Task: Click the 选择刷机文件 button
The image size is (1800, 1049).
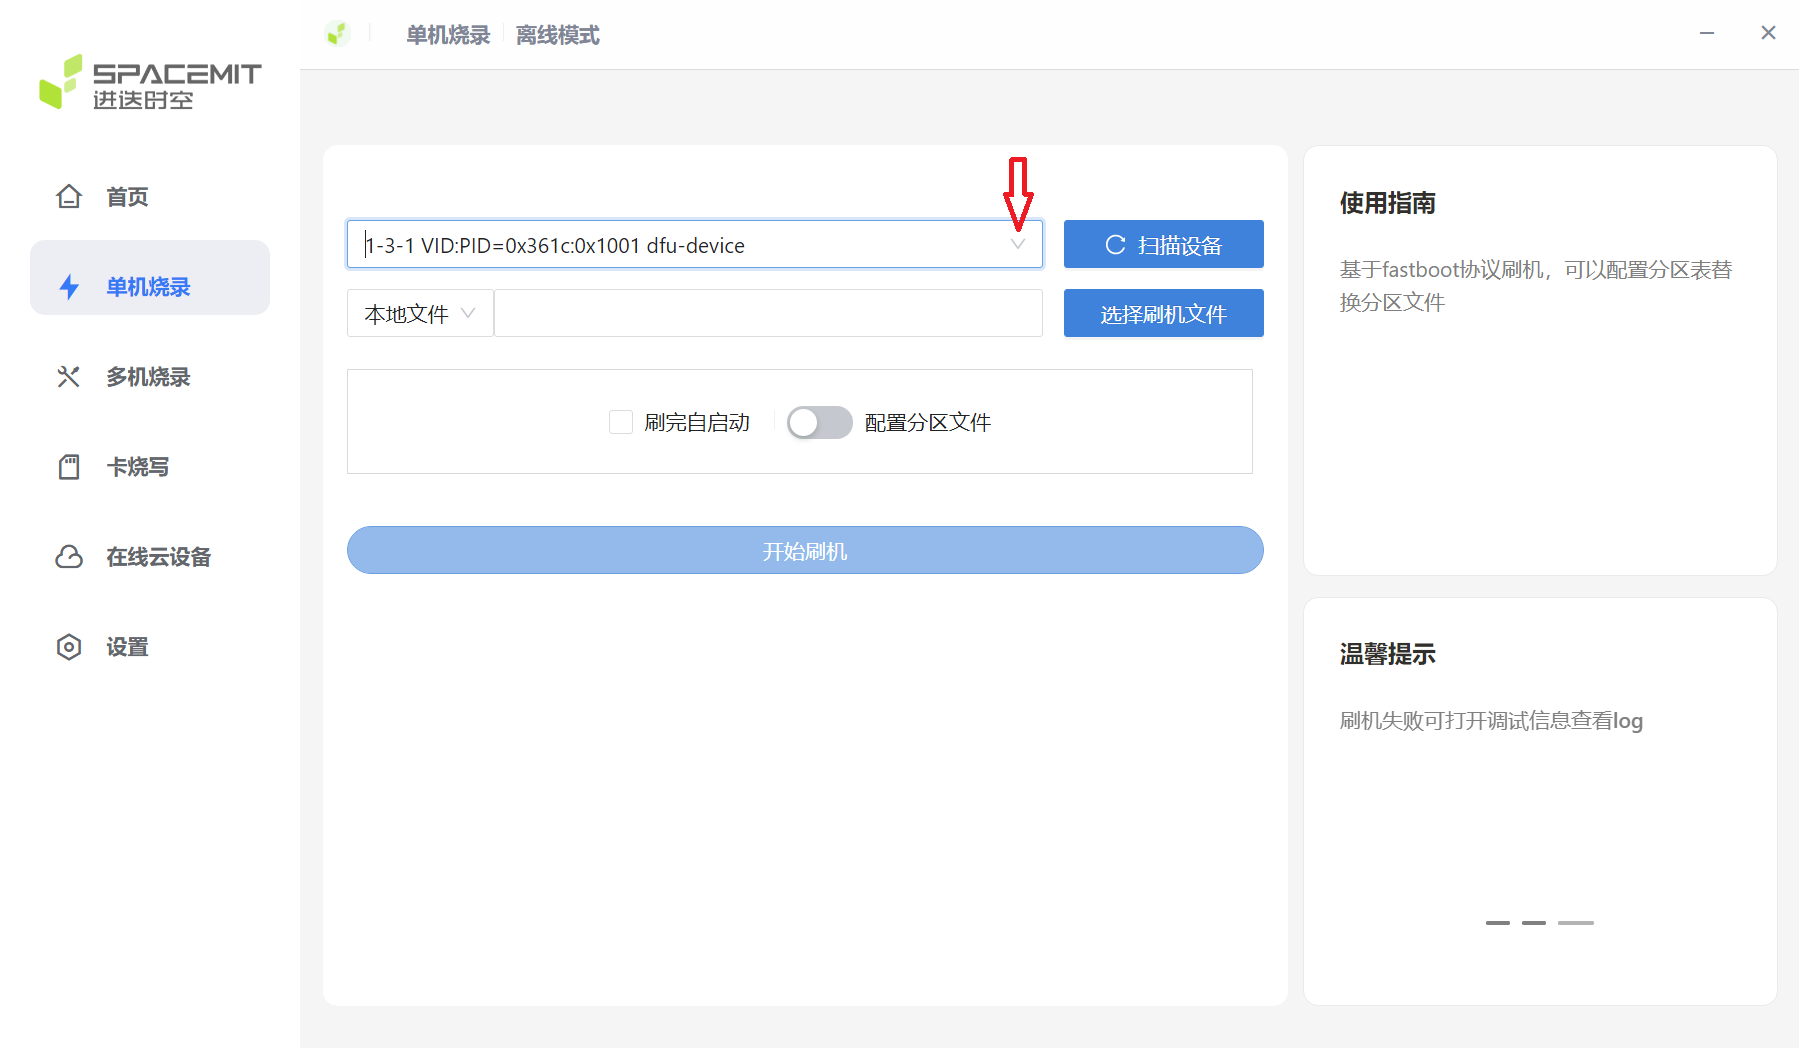Action: [1164, 313]
